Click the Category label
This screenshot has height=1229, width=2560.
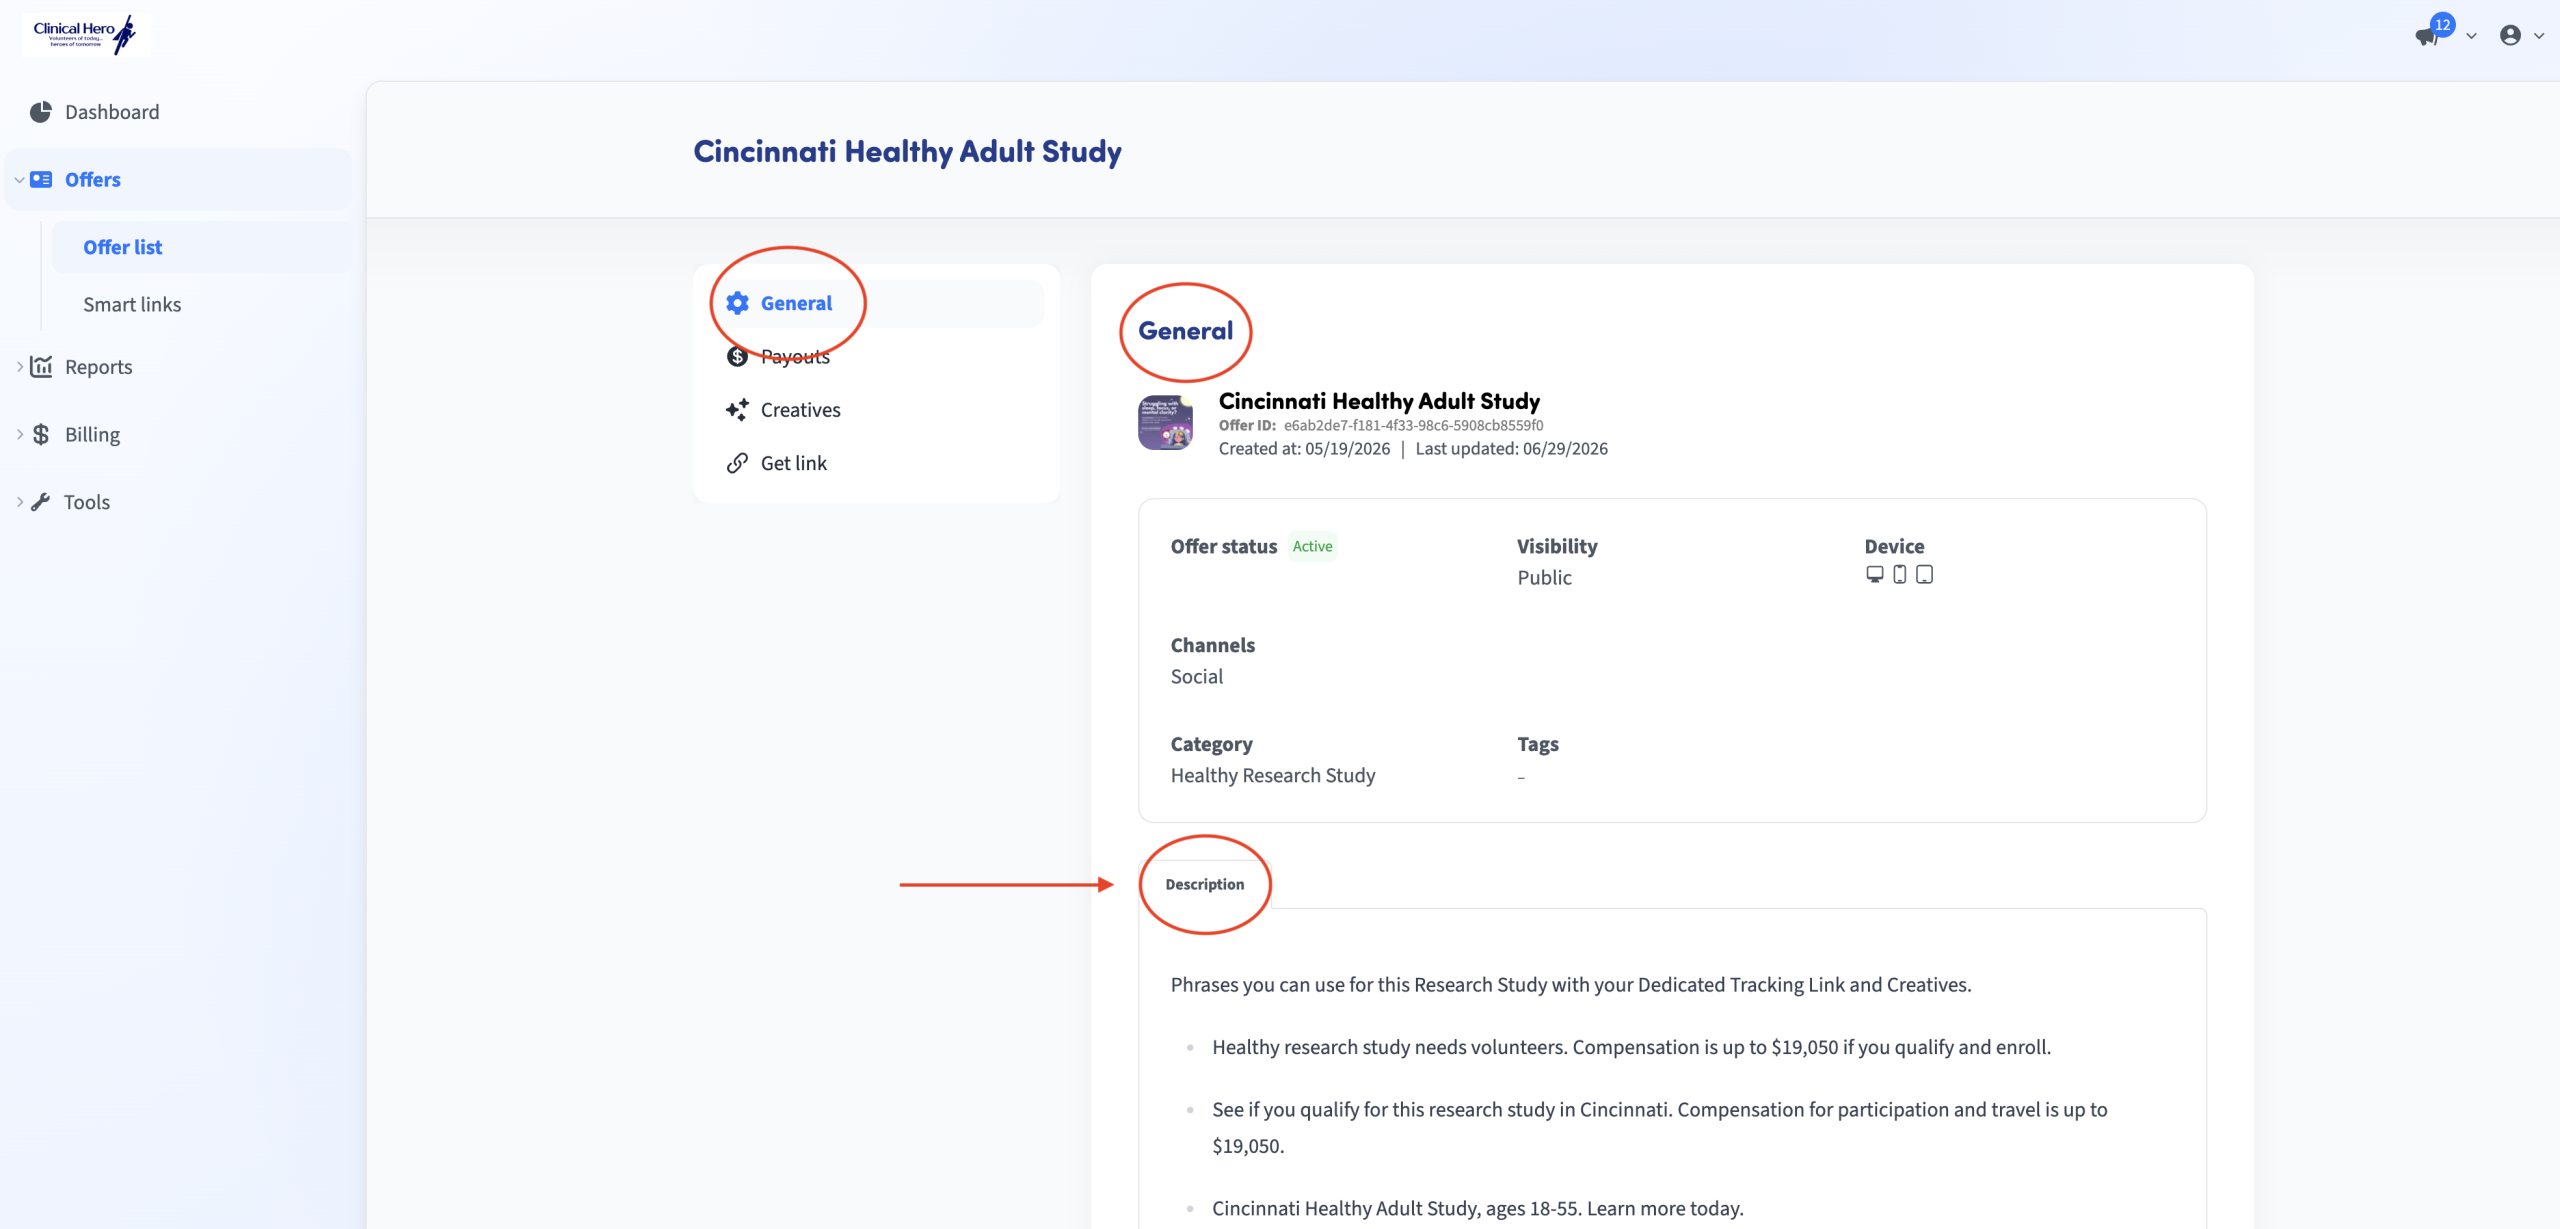(1211, 744)
